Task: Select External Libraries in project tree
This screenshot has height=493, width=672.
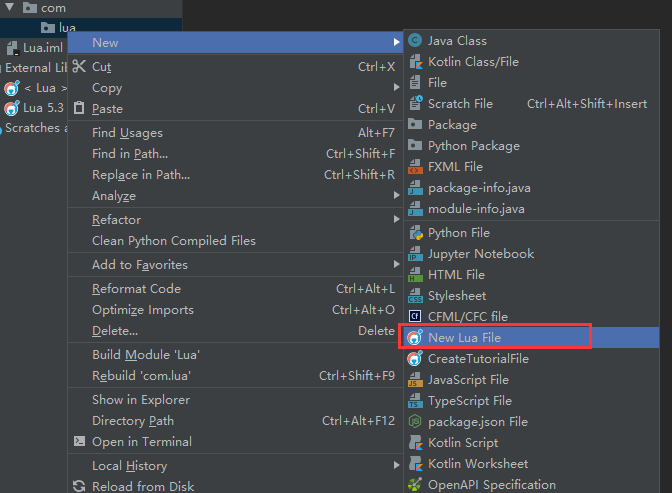Action: [x=36, y=68]
